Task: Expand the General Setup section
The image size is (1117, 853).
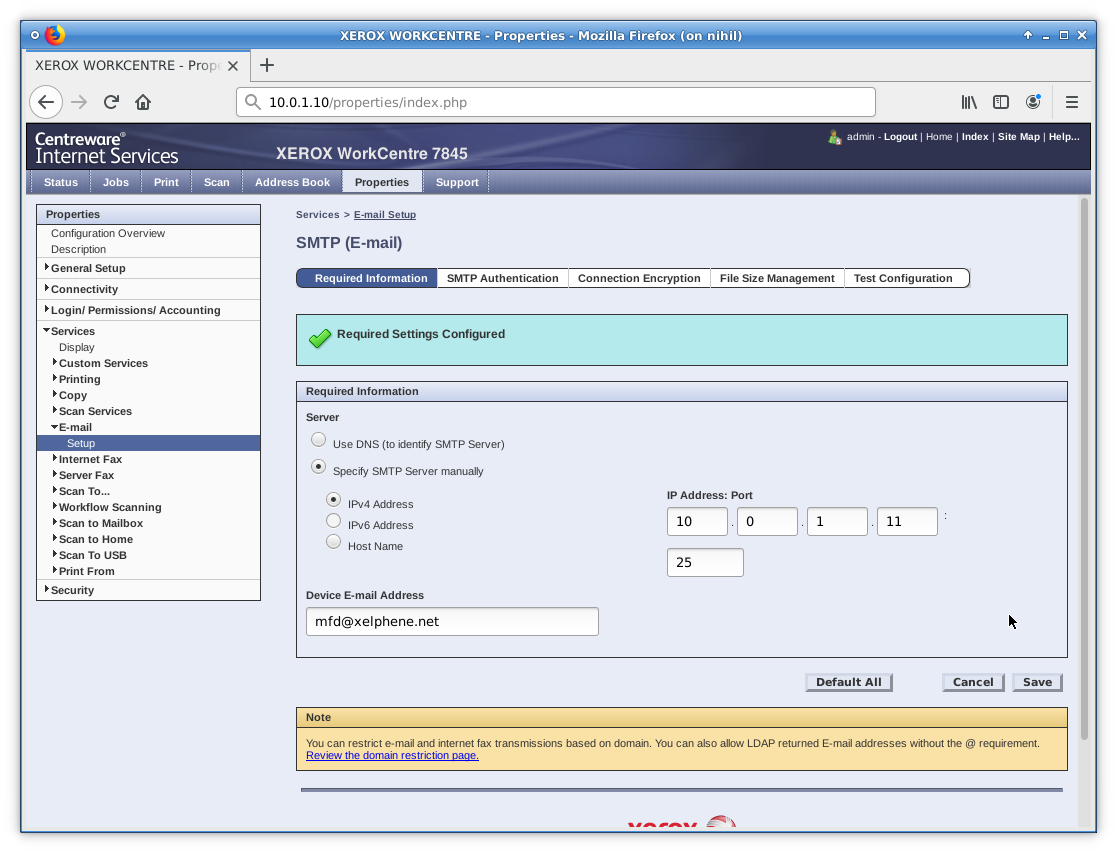Action: coord(88,268)
